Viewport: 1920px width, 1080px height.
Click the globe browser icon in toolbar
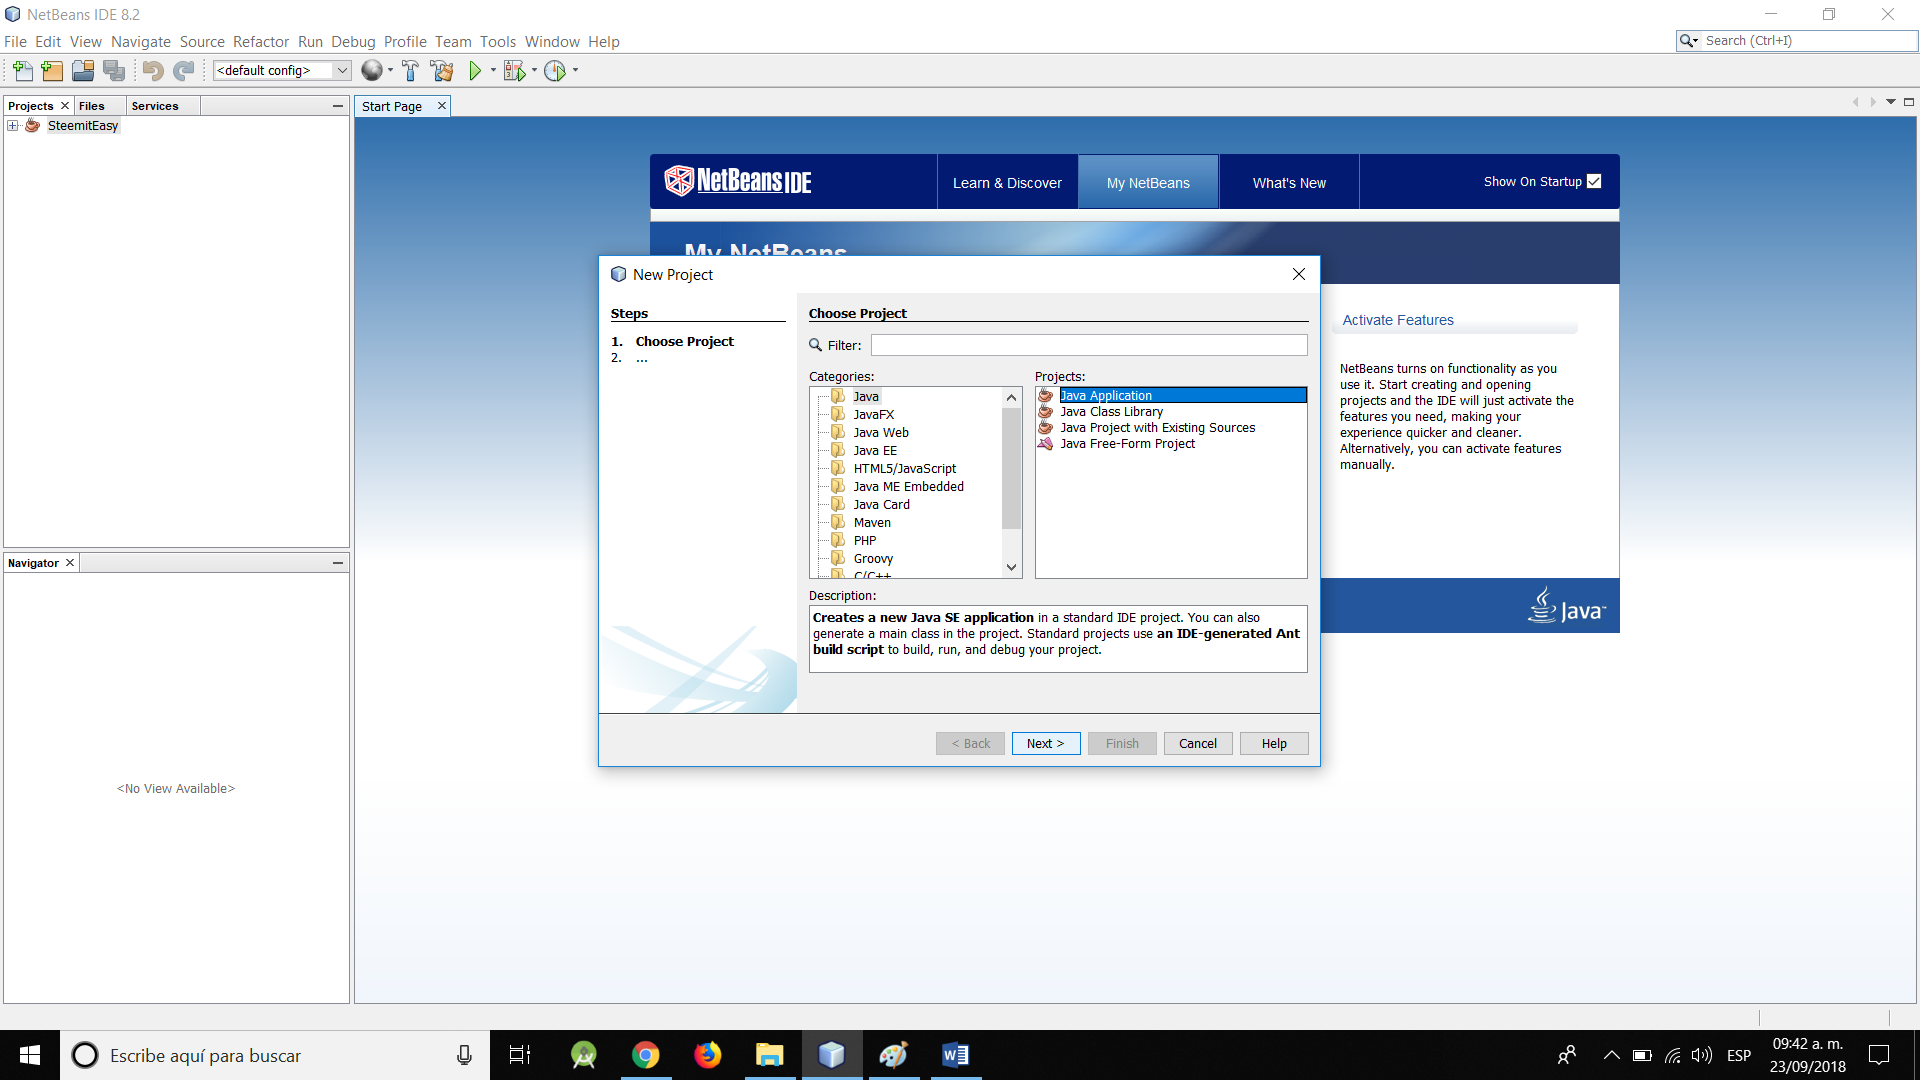[x=372, y=70]
